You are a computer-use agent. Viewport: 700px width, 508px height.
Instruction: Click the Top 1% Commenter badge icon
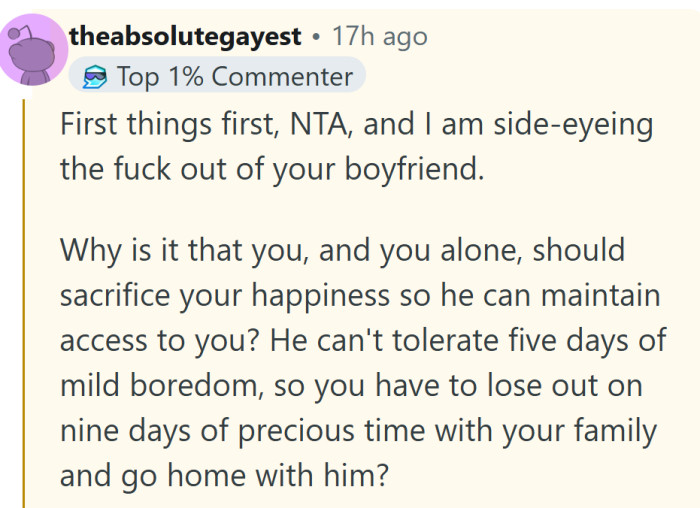[x=95, y=76]
